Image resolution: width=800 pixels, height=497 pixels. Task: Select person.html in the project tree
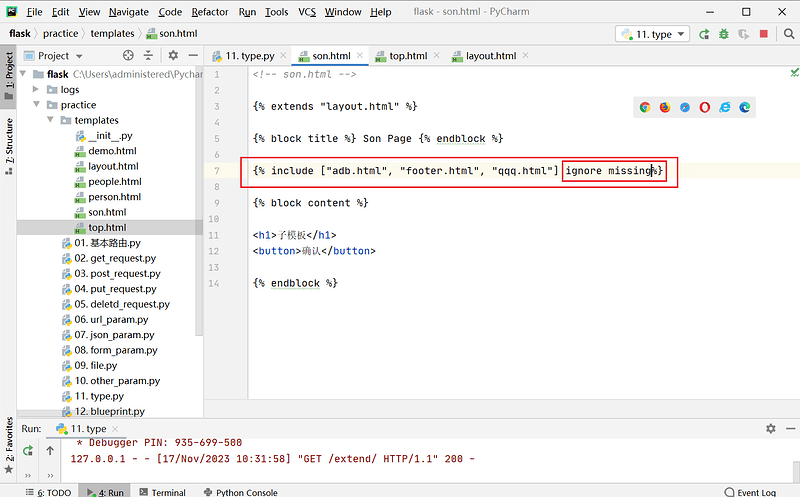point(114,197)
